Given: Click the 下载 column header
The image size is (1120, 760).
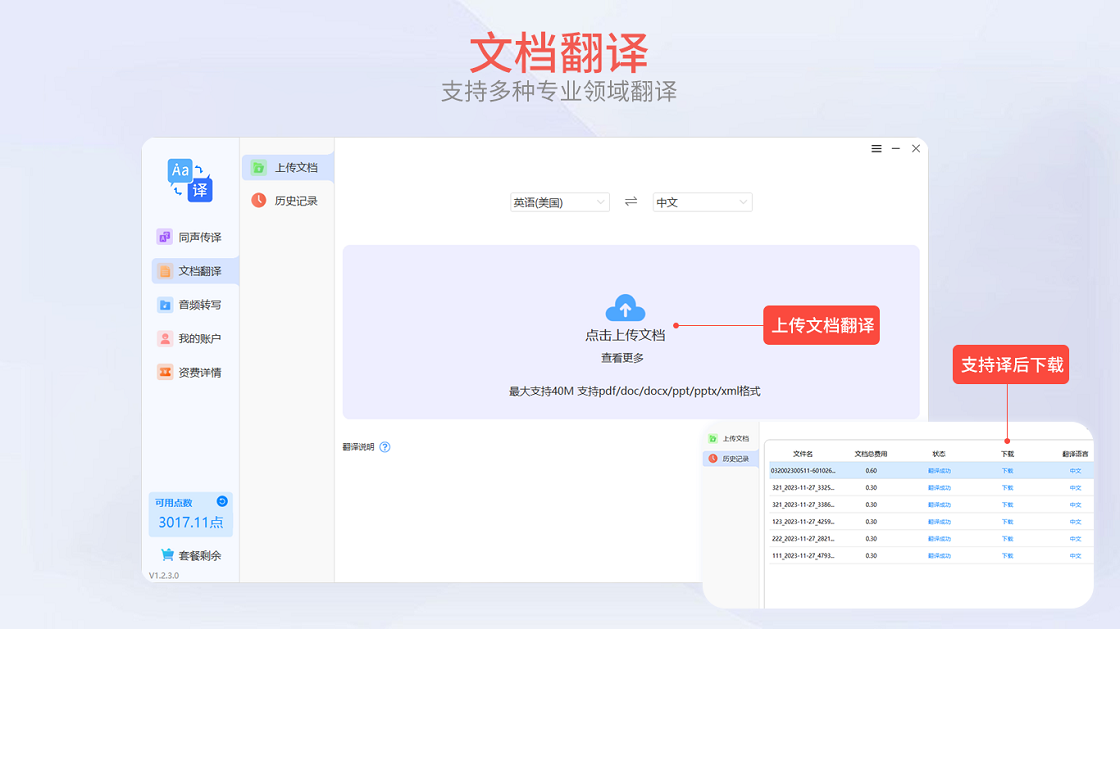Looking at the screenshot, I should click(1007, 454).
